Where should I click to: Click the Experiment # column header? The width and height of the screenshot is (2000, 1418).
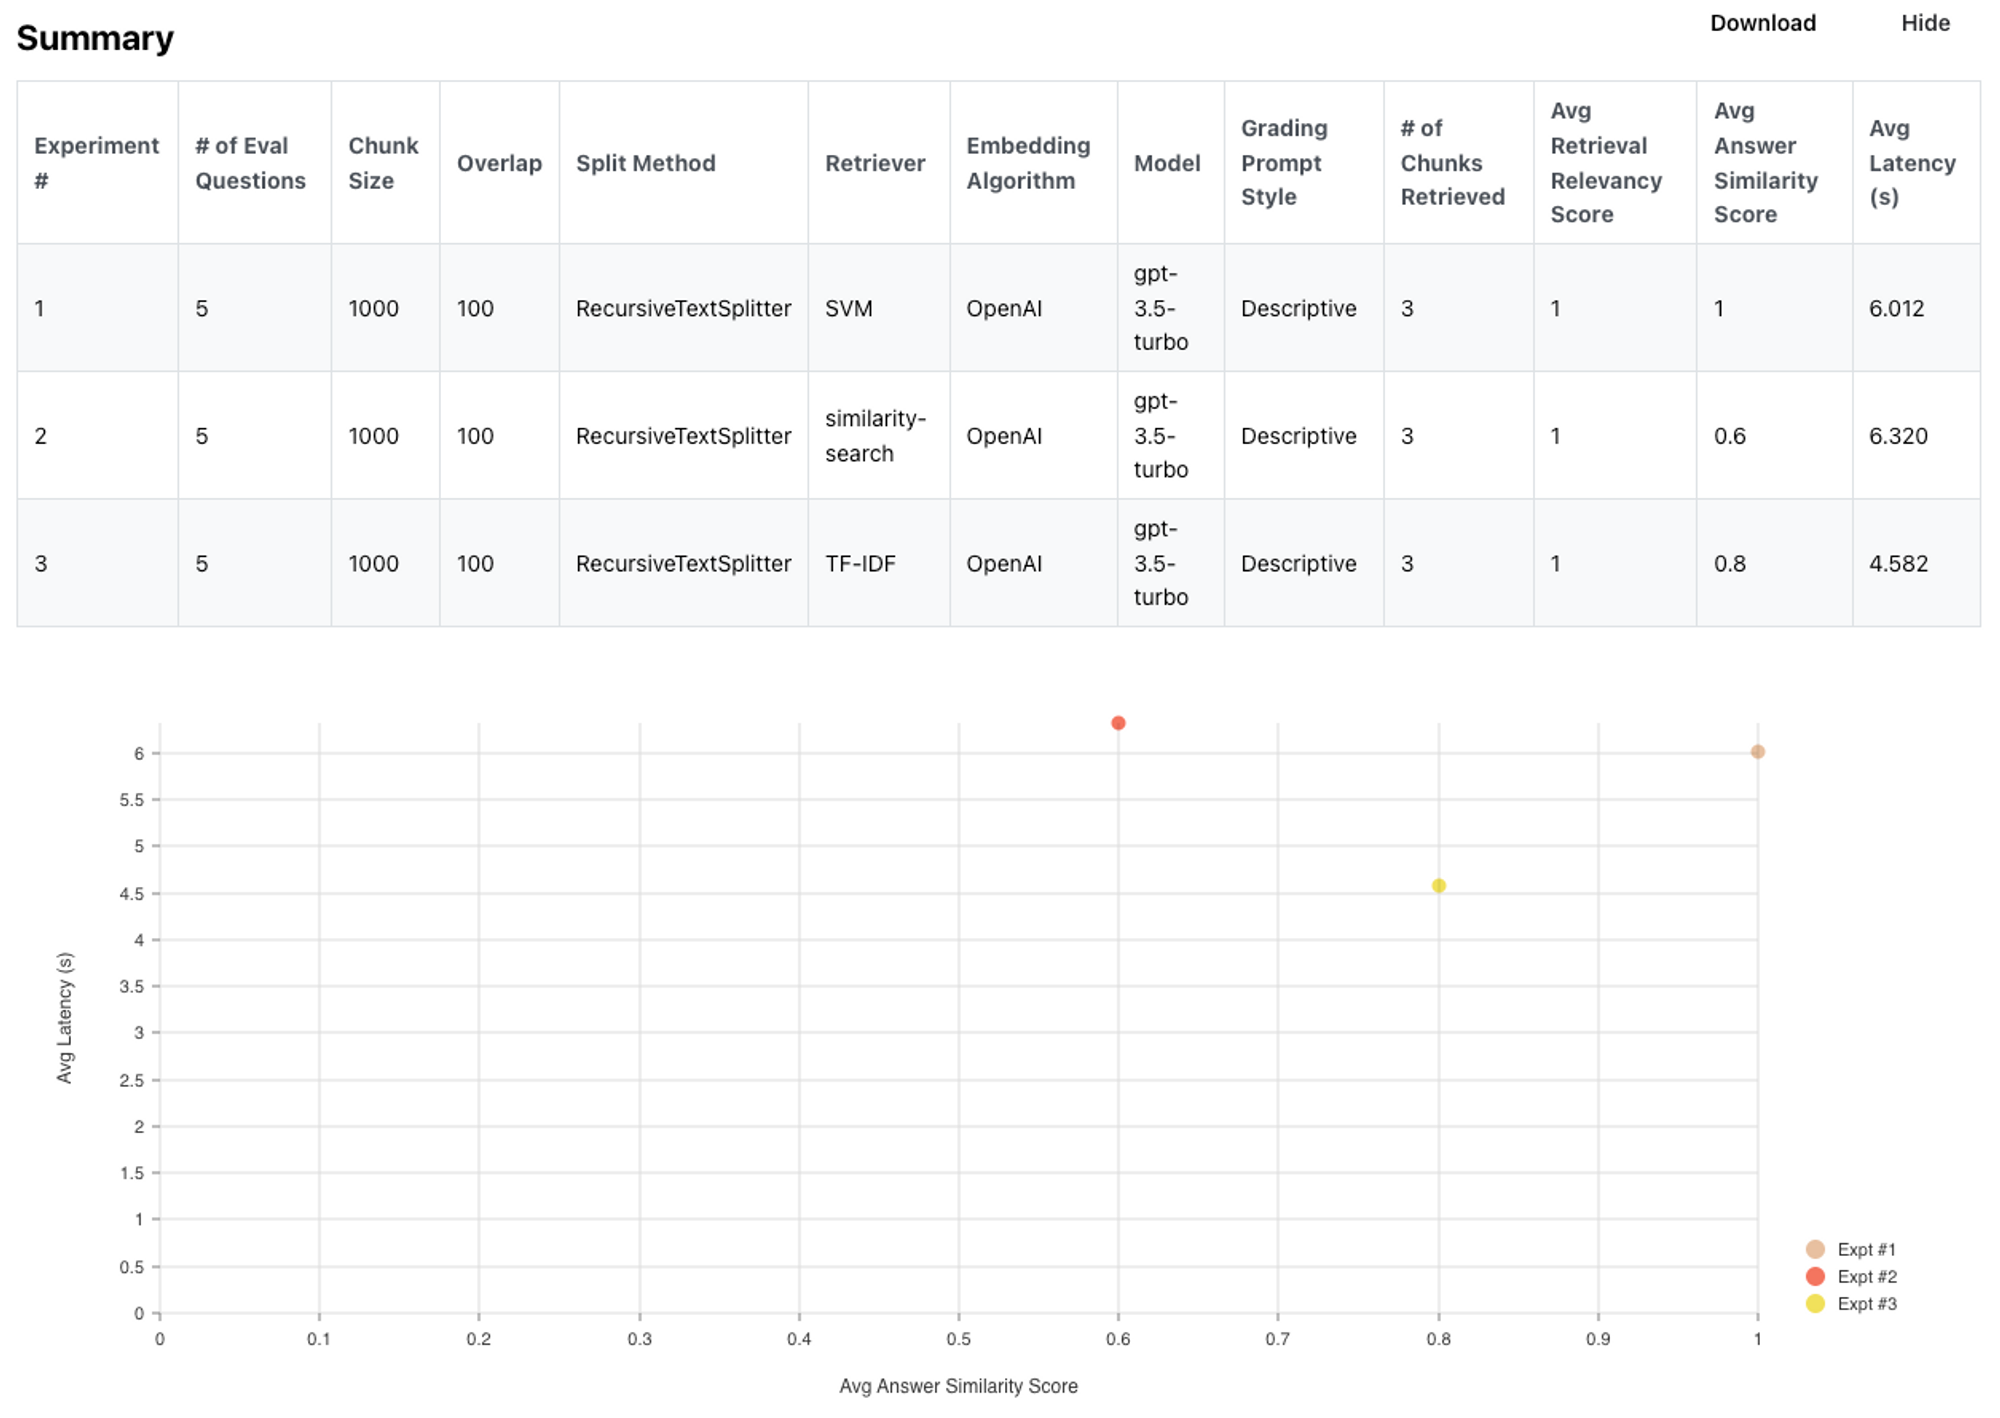(x=96, y=163)
